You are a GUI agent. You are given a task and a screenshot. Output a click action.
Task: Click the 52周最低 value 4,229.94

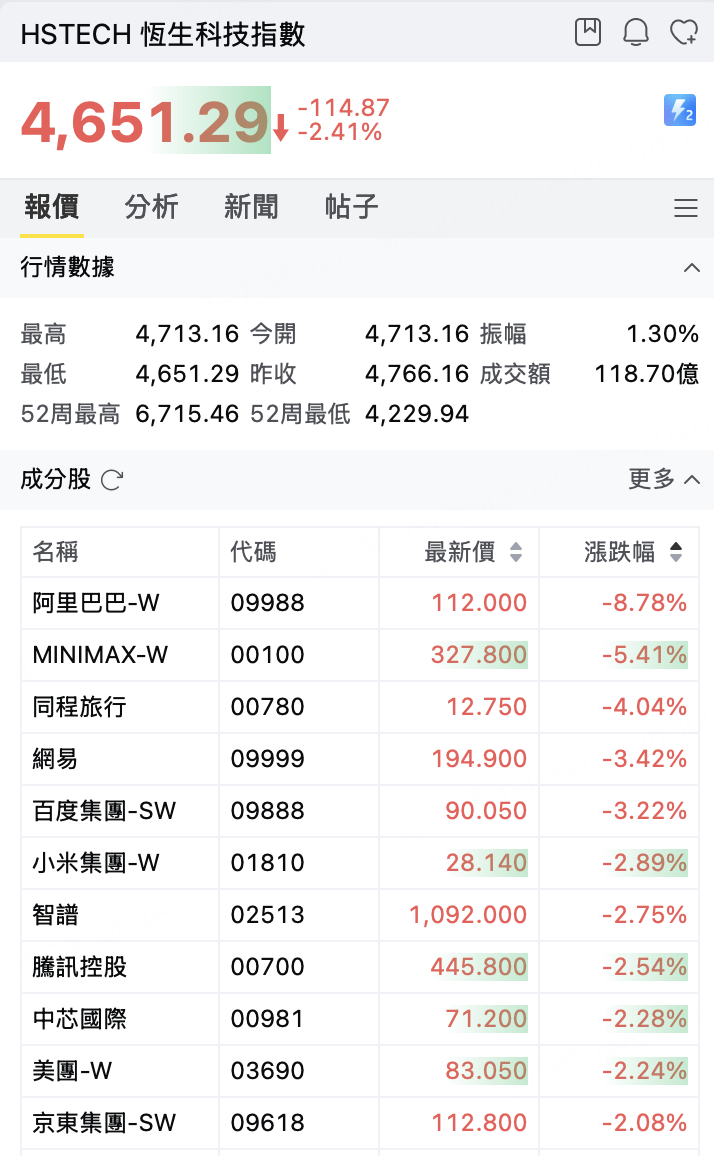click(417, 414)
